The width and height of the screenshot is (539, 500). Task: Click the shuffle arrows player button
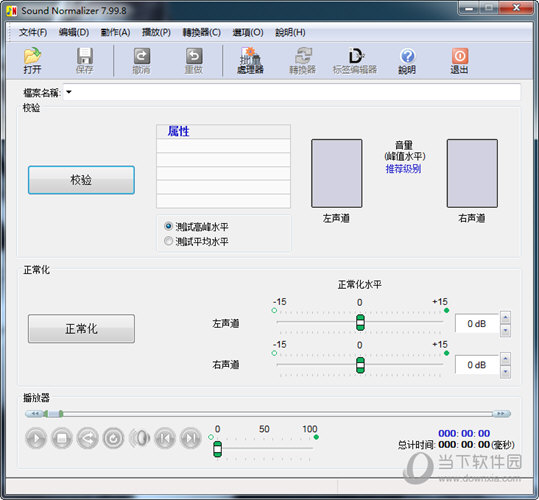88,438
